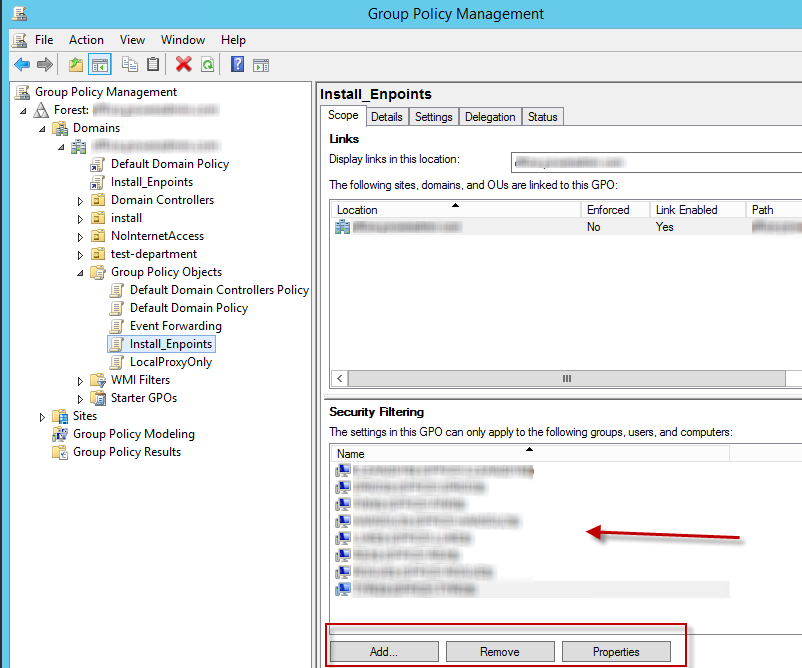Click the Up One Level folder icon

click(x=76, y=65)
